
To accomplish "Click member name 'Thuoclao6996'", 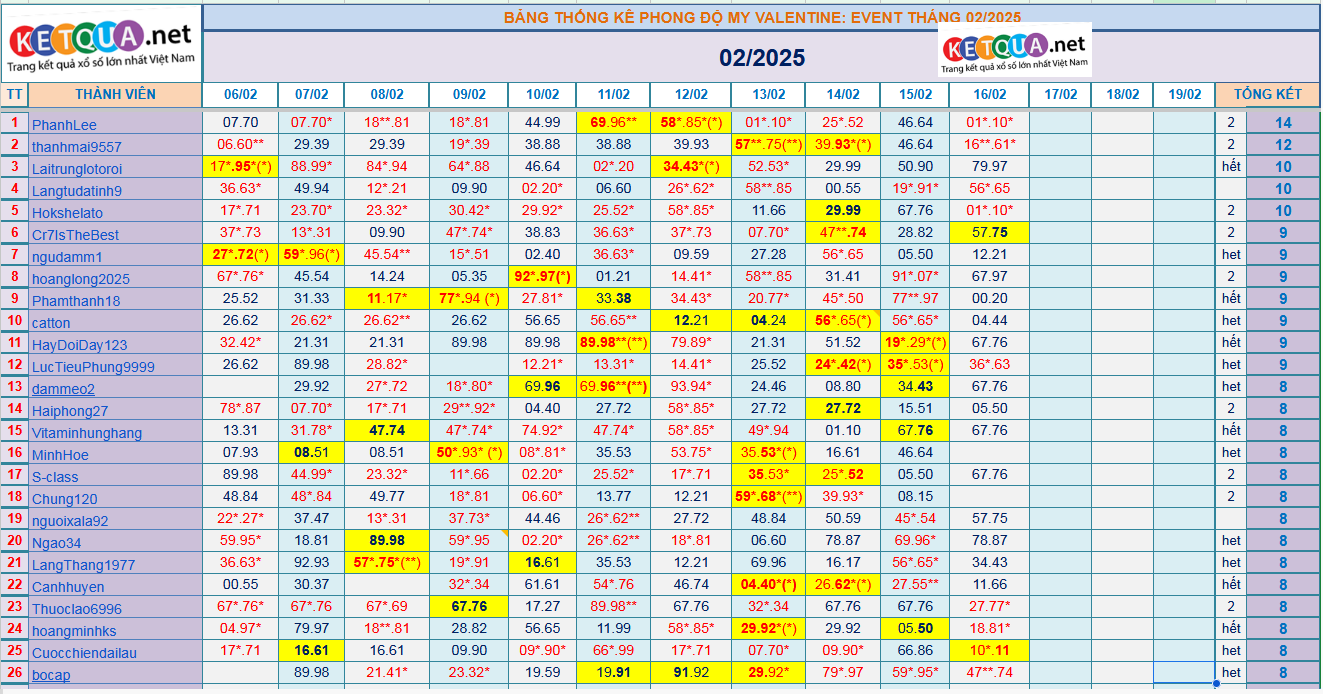I will pos(77,609).
